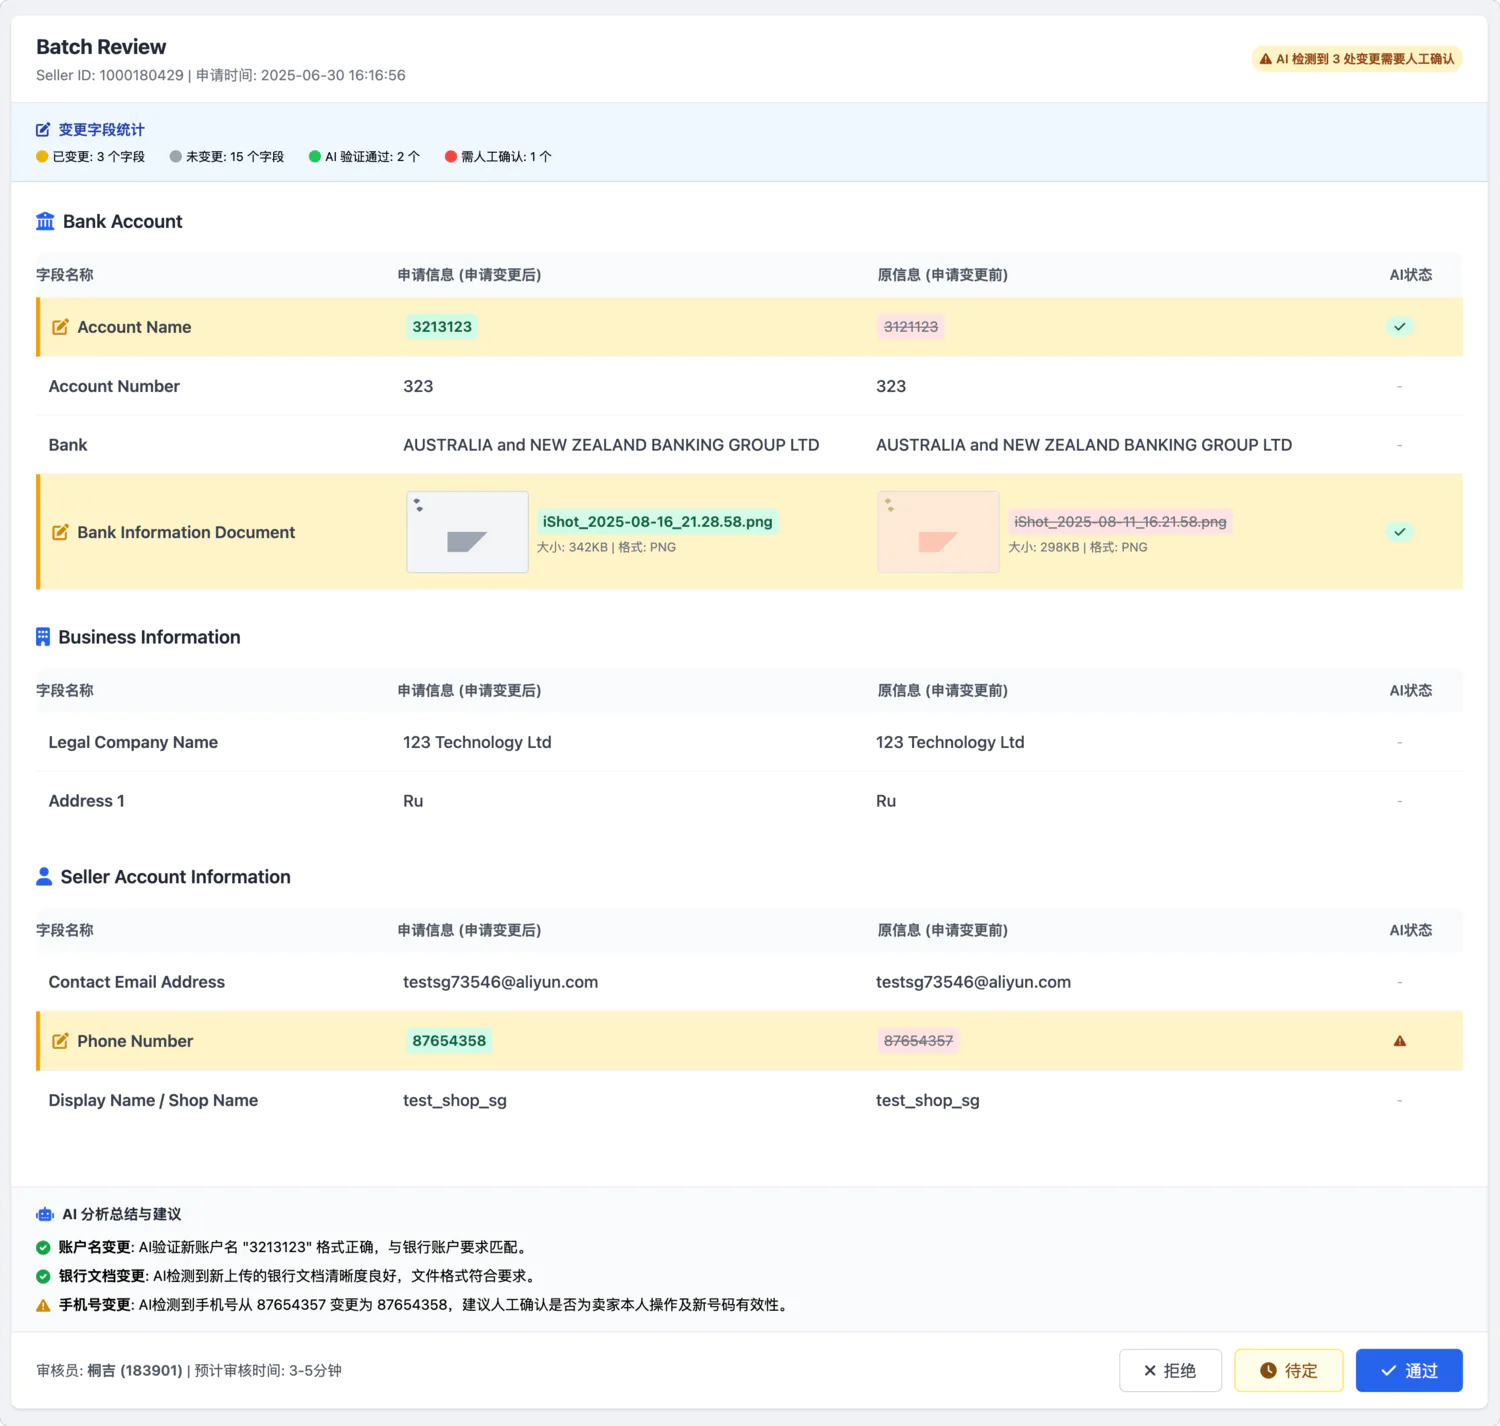This screenshot has height=1426, width=1500.
Task: Click the edit icon beside 变更字段统计
Action: coord(43,130)
